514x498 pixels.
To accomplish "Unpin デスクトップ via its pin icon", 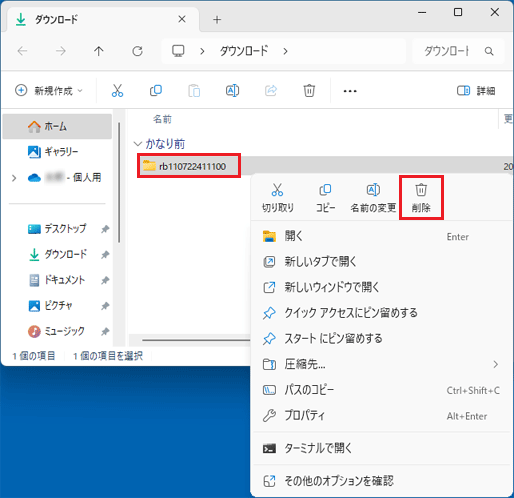I will [105, 229].
